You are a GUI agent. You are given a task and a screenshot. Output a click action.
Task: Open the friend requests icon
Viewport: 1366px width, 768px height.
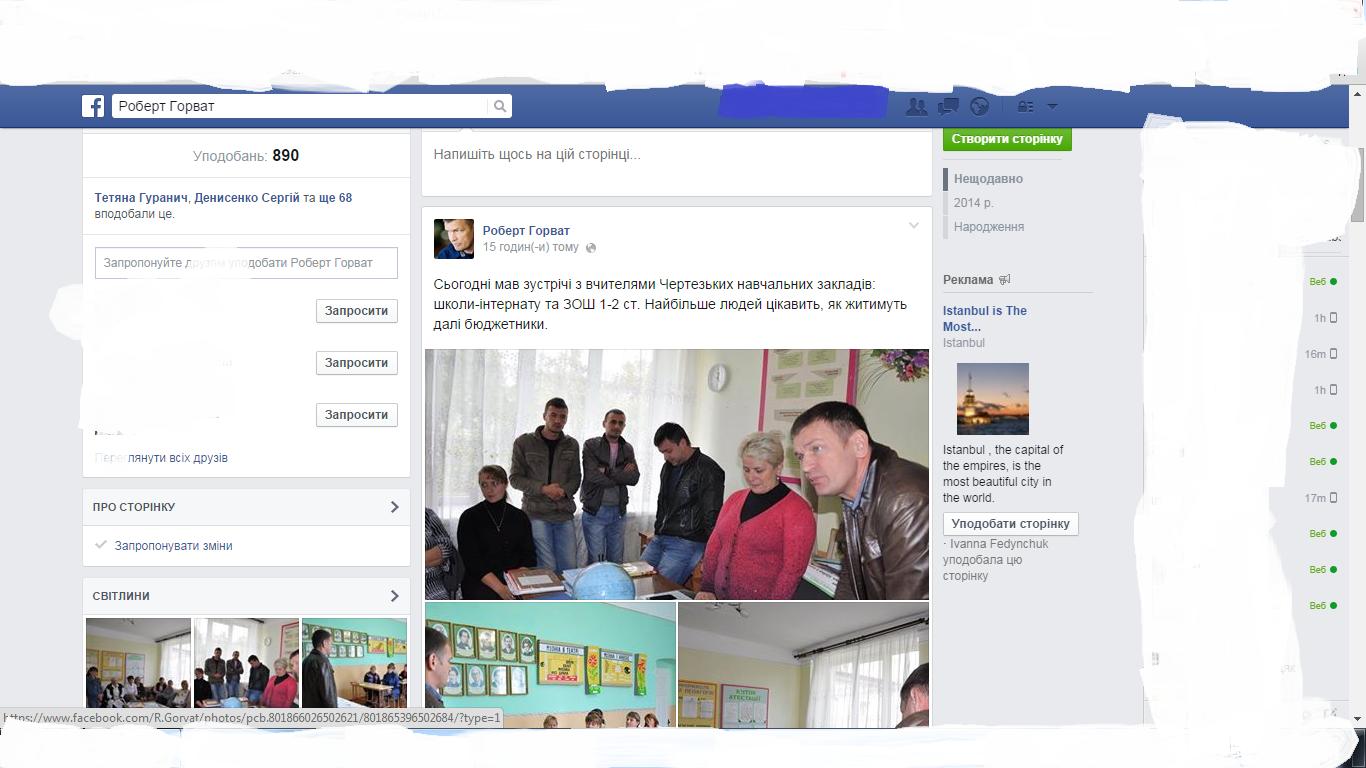(916, 106)
